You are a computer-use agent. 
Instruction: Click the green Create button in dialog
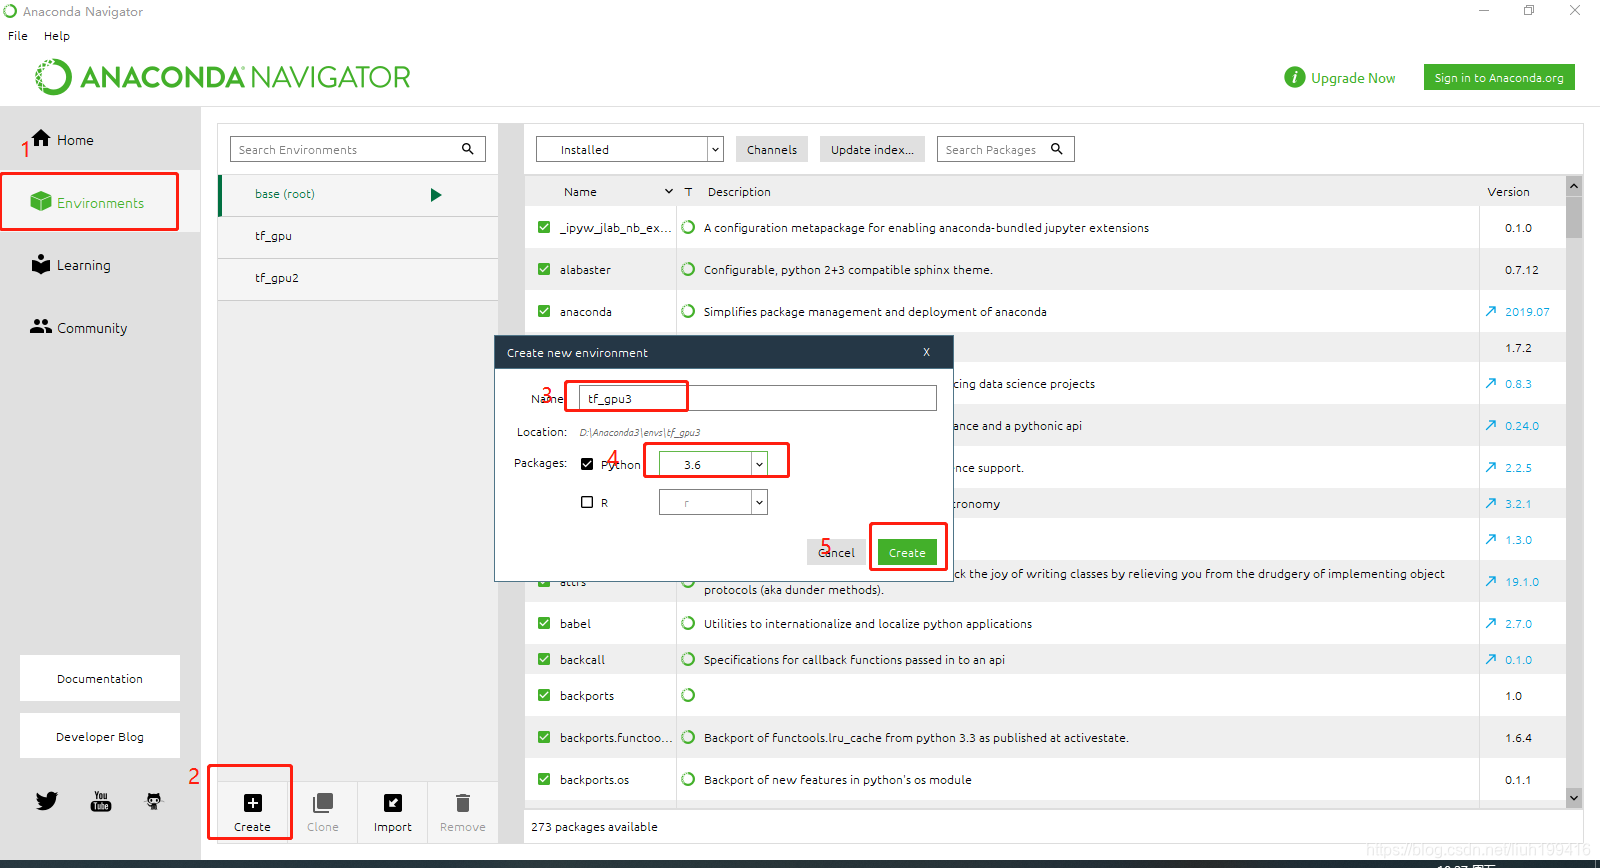click(x=907, y=552)
